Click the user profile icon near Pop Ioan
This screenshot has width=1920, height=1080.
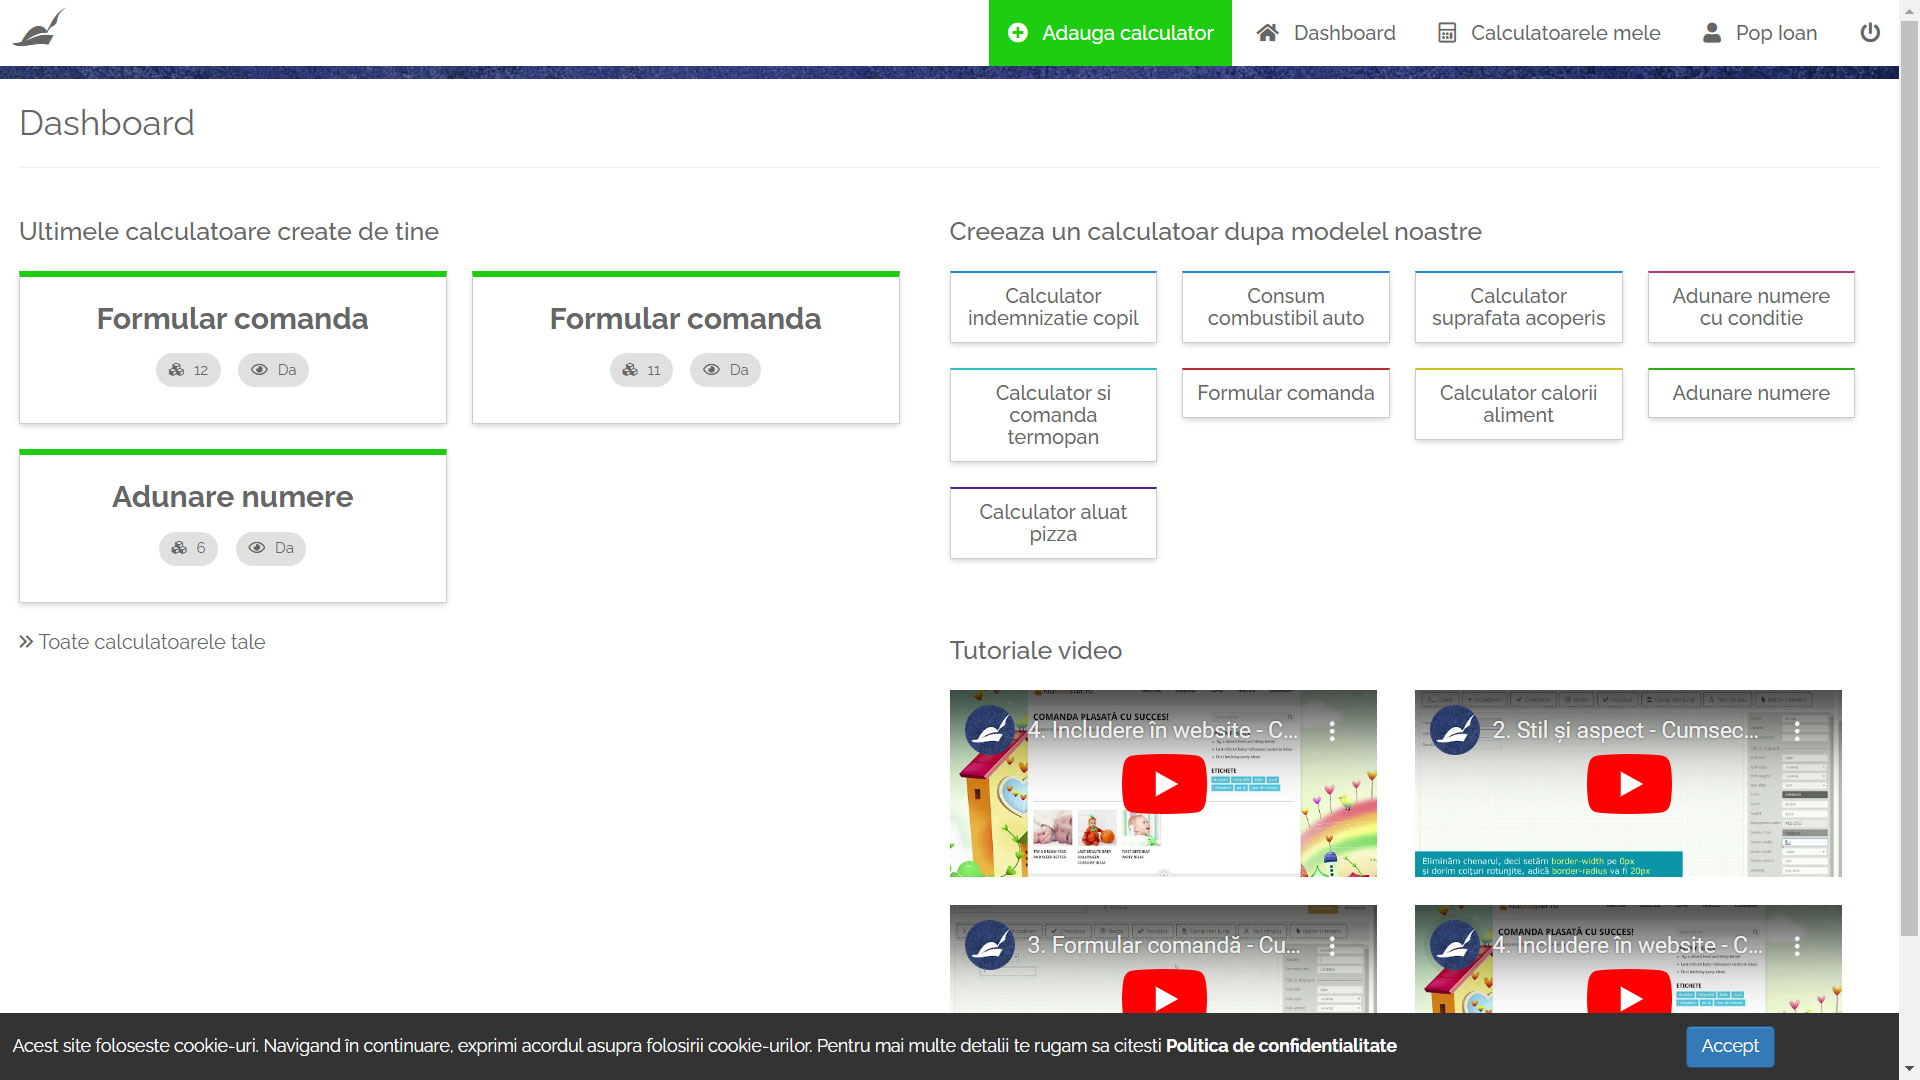tap(1712, 33)
